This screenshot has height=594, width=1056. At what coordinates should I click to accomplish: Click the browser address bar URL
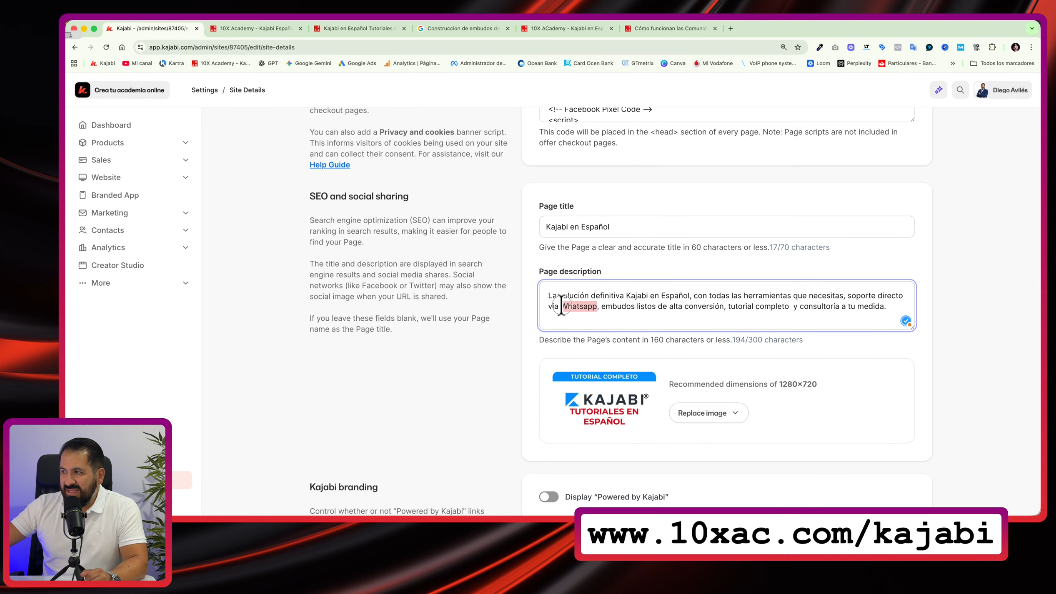click(x=222, y=47)
